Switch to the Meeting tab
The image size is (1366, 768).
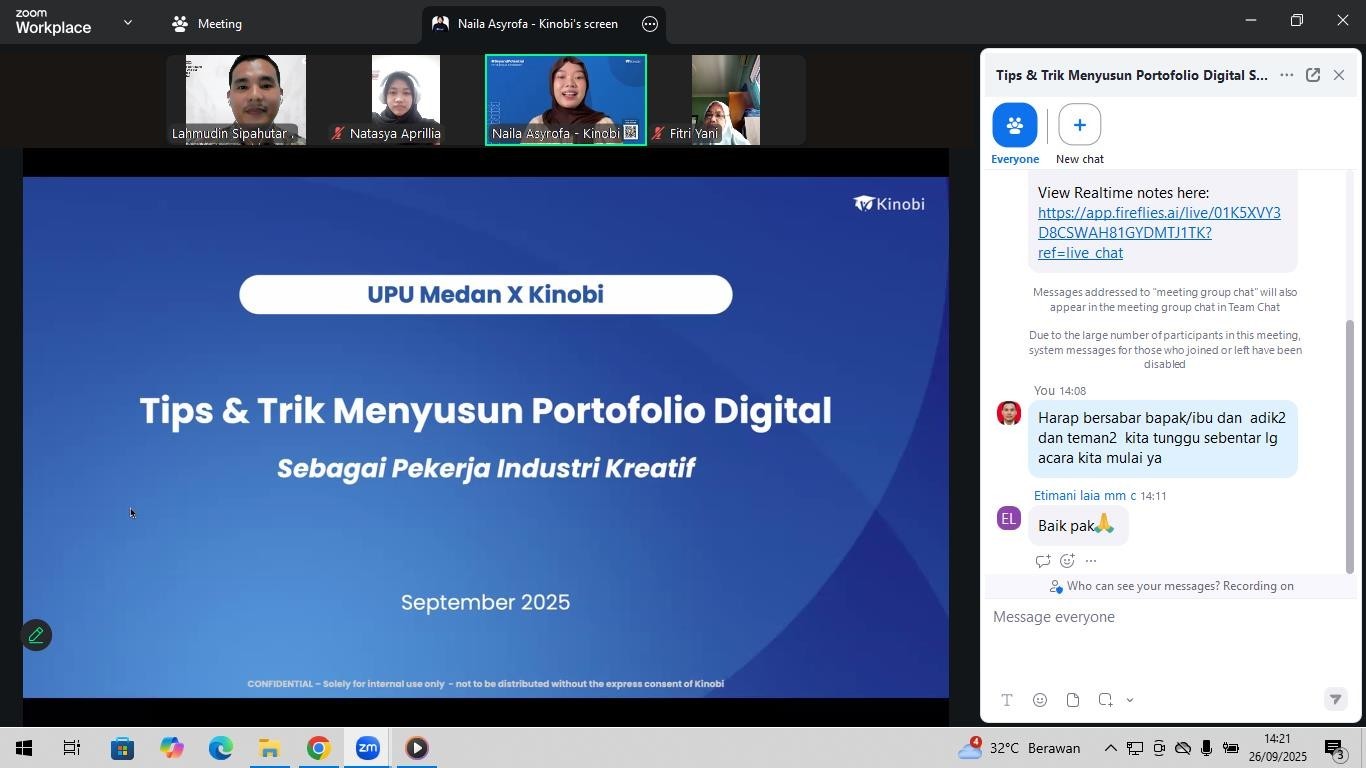(x=207, y=24)
